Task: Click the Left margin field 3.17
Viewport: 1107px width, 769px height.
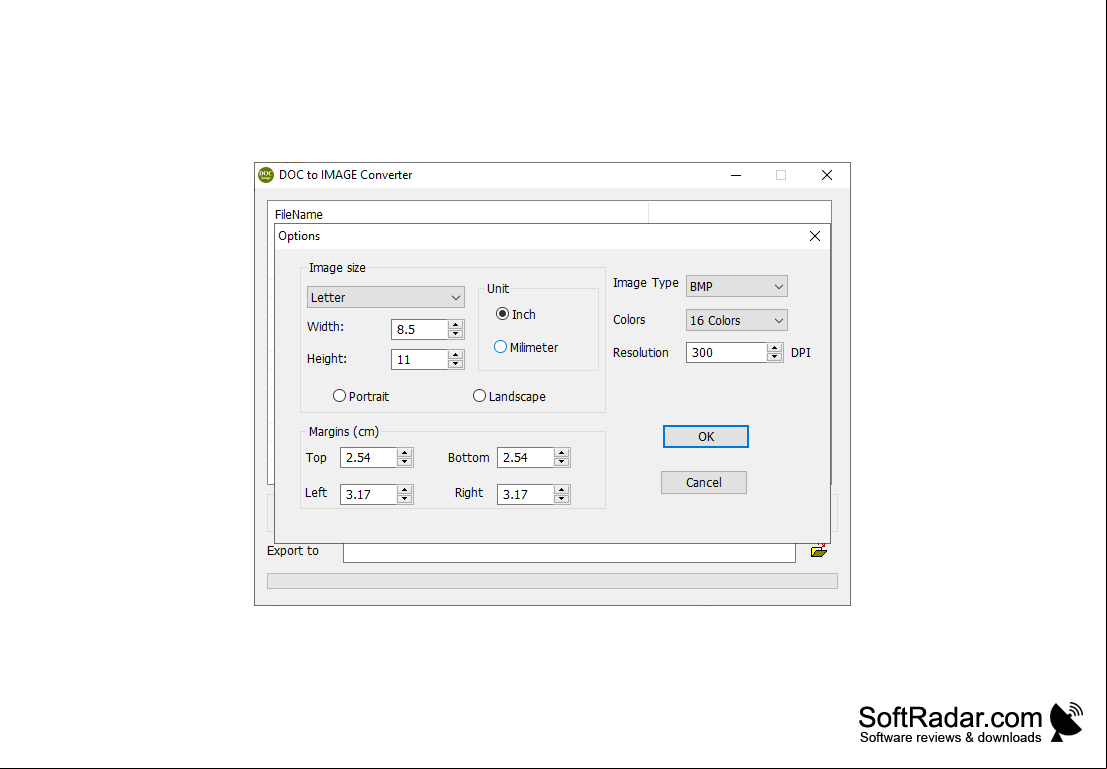Action: point(369,494)
